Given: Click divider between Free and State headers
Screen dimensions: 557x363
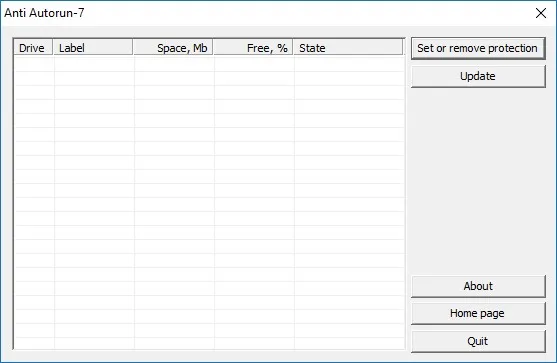Looking at the screenshot, I should point(293,48).
